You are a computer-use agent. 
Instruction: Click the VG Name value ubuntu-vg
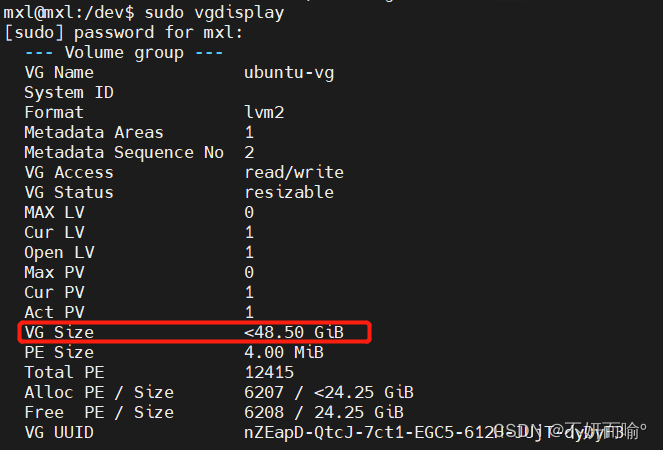289,73
